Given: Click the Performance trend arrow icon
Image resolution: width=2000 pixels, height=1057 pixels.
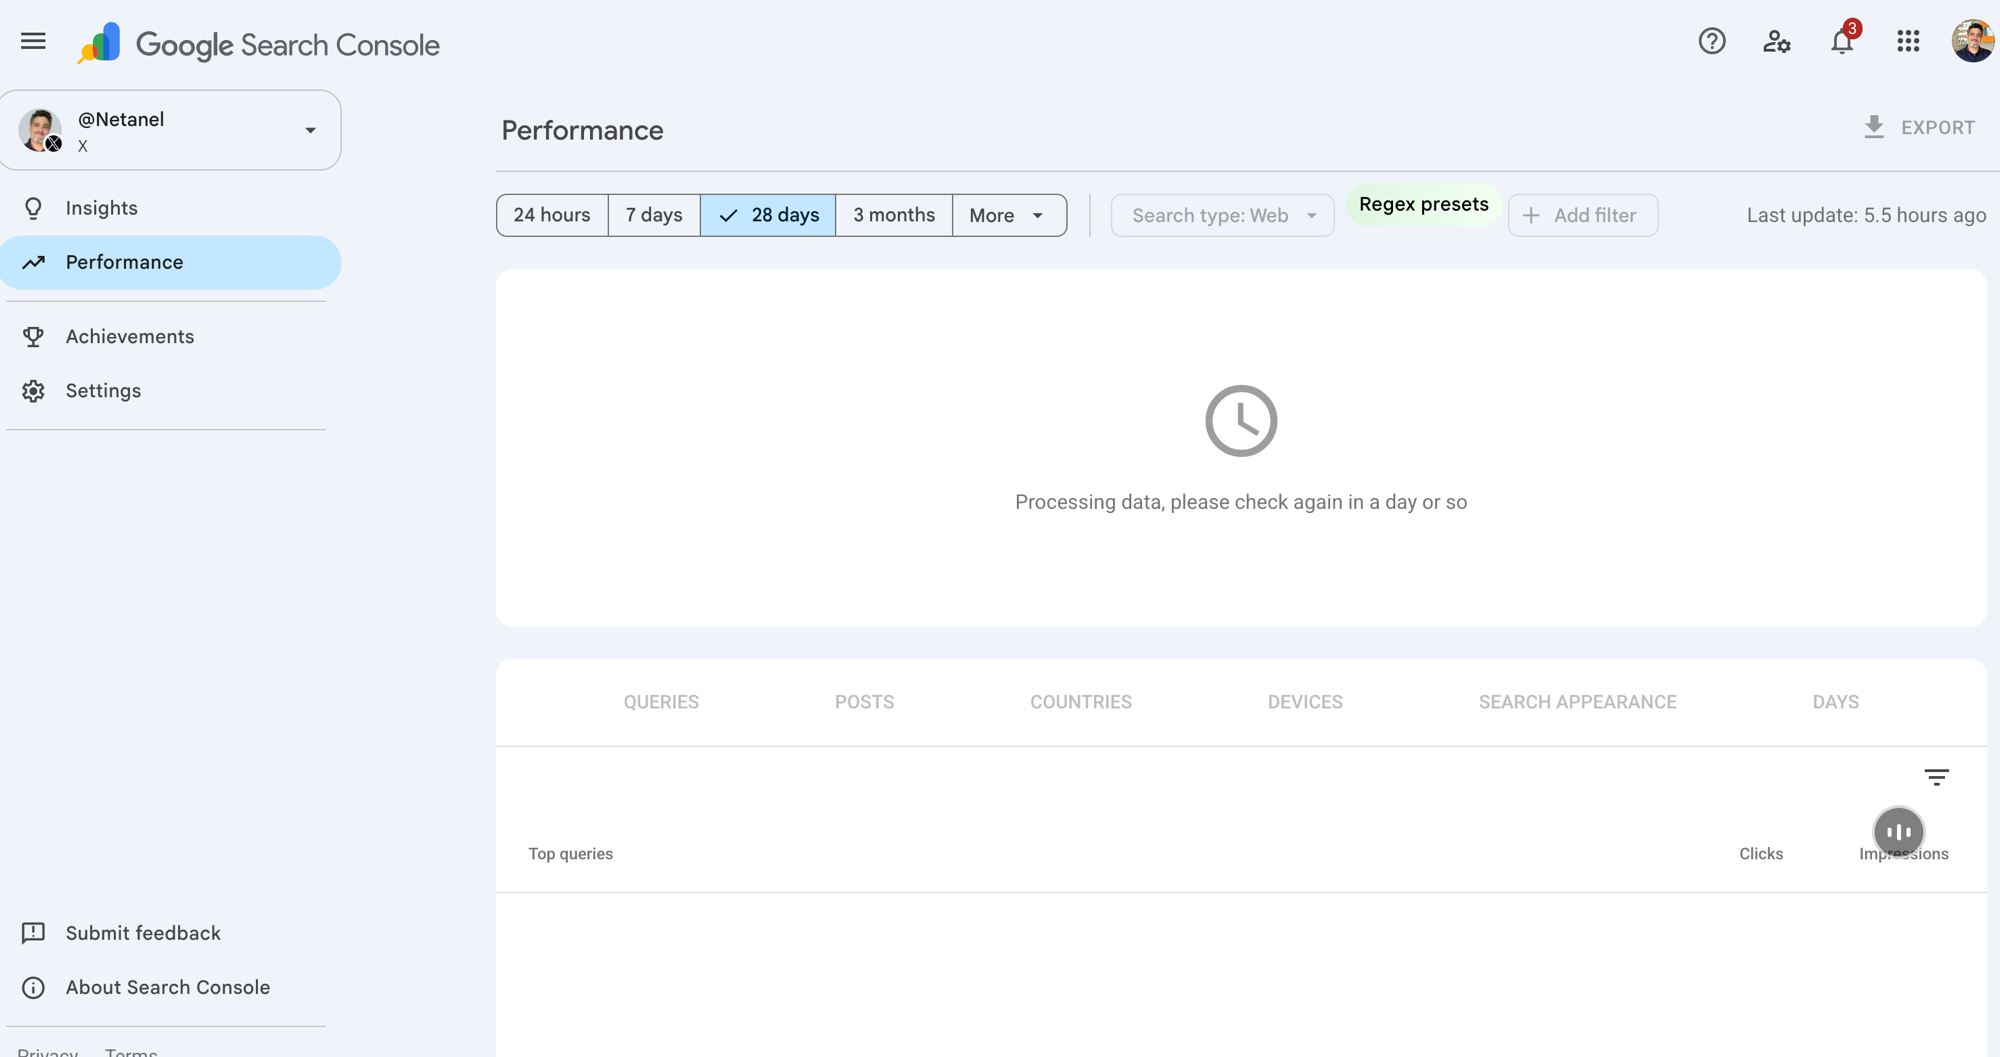Looking at the screenshot, I should (x=33, y=262).
